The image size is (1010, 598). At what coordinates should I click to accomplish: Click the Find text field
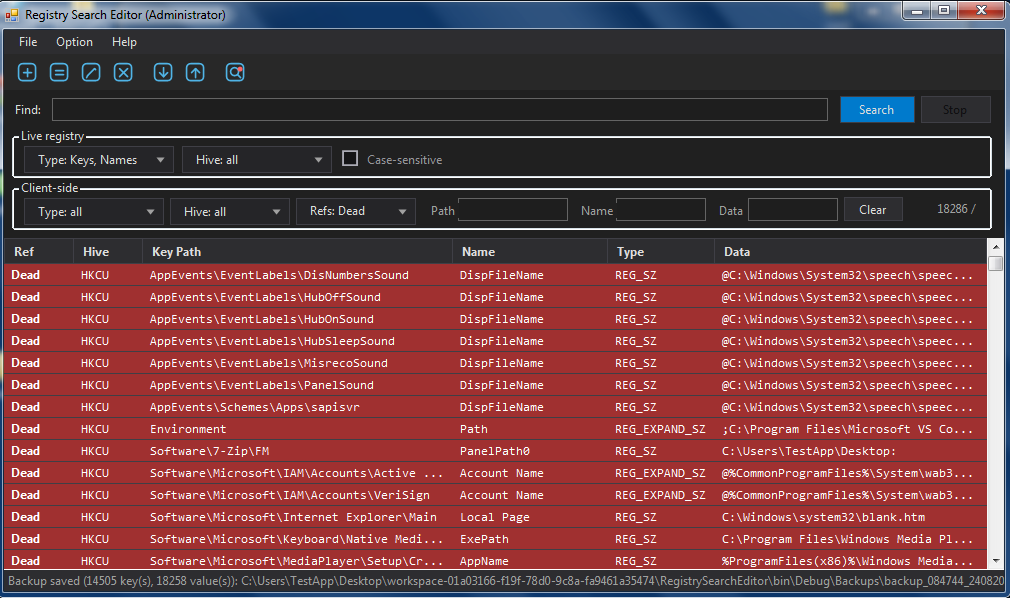[440, 110]
